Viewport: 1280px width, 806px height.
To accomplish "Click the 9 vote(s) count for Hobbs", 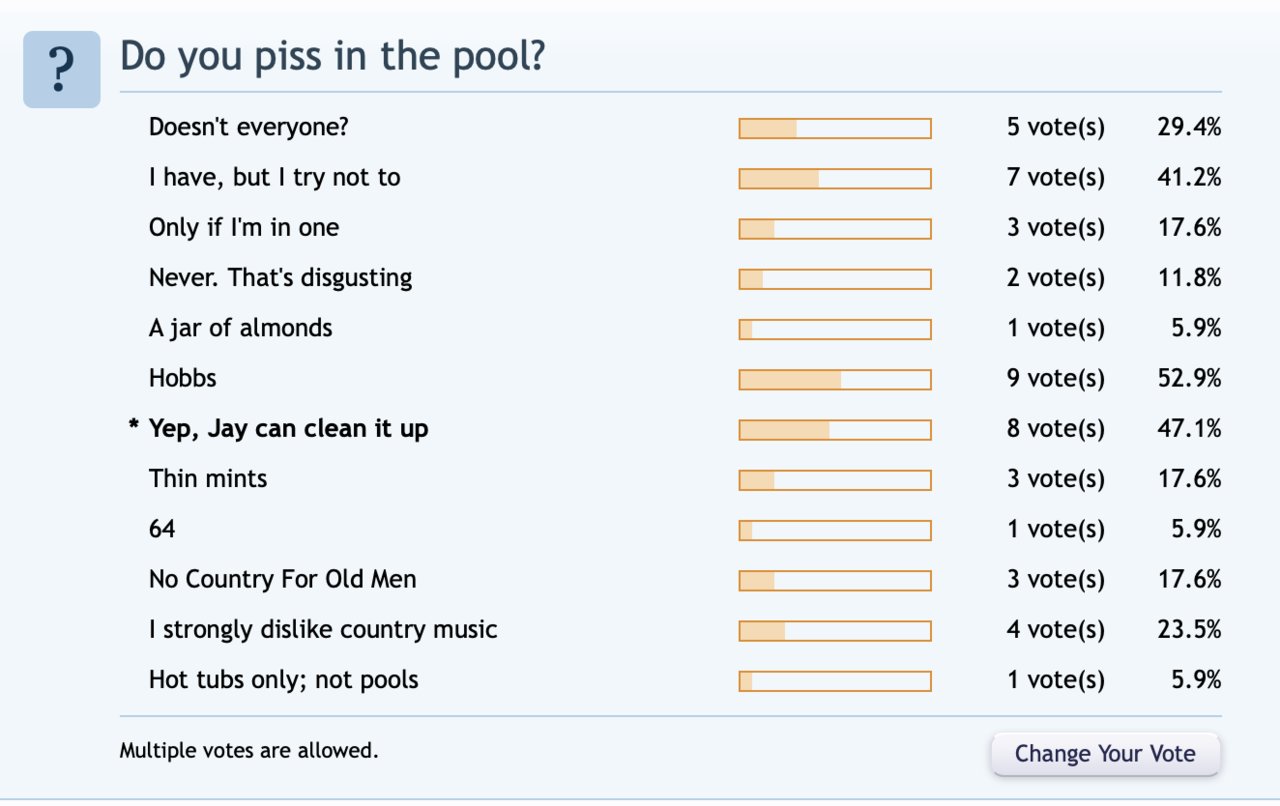I will (1056, 379).
